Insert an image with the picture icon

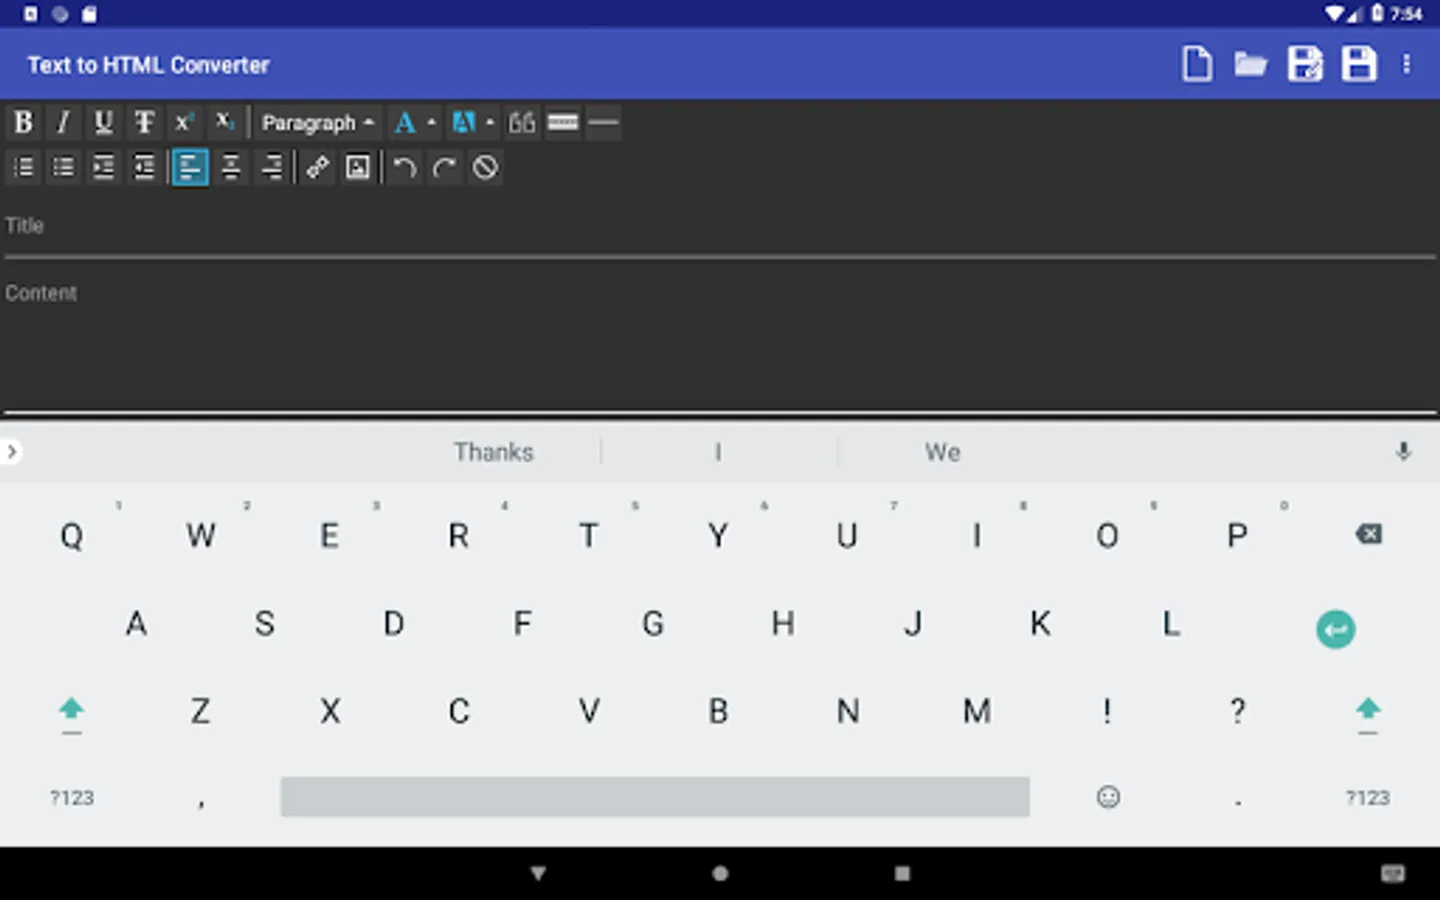click(x=358, y=167)
